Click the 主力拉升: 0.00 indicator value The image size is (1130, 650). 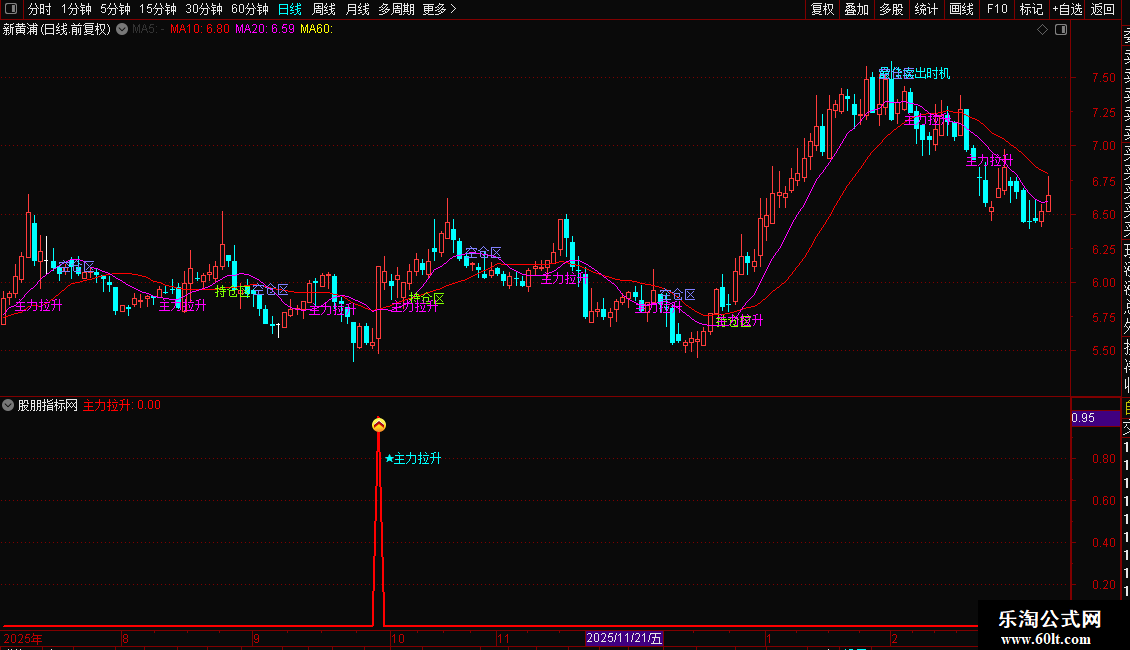point(122,405)
